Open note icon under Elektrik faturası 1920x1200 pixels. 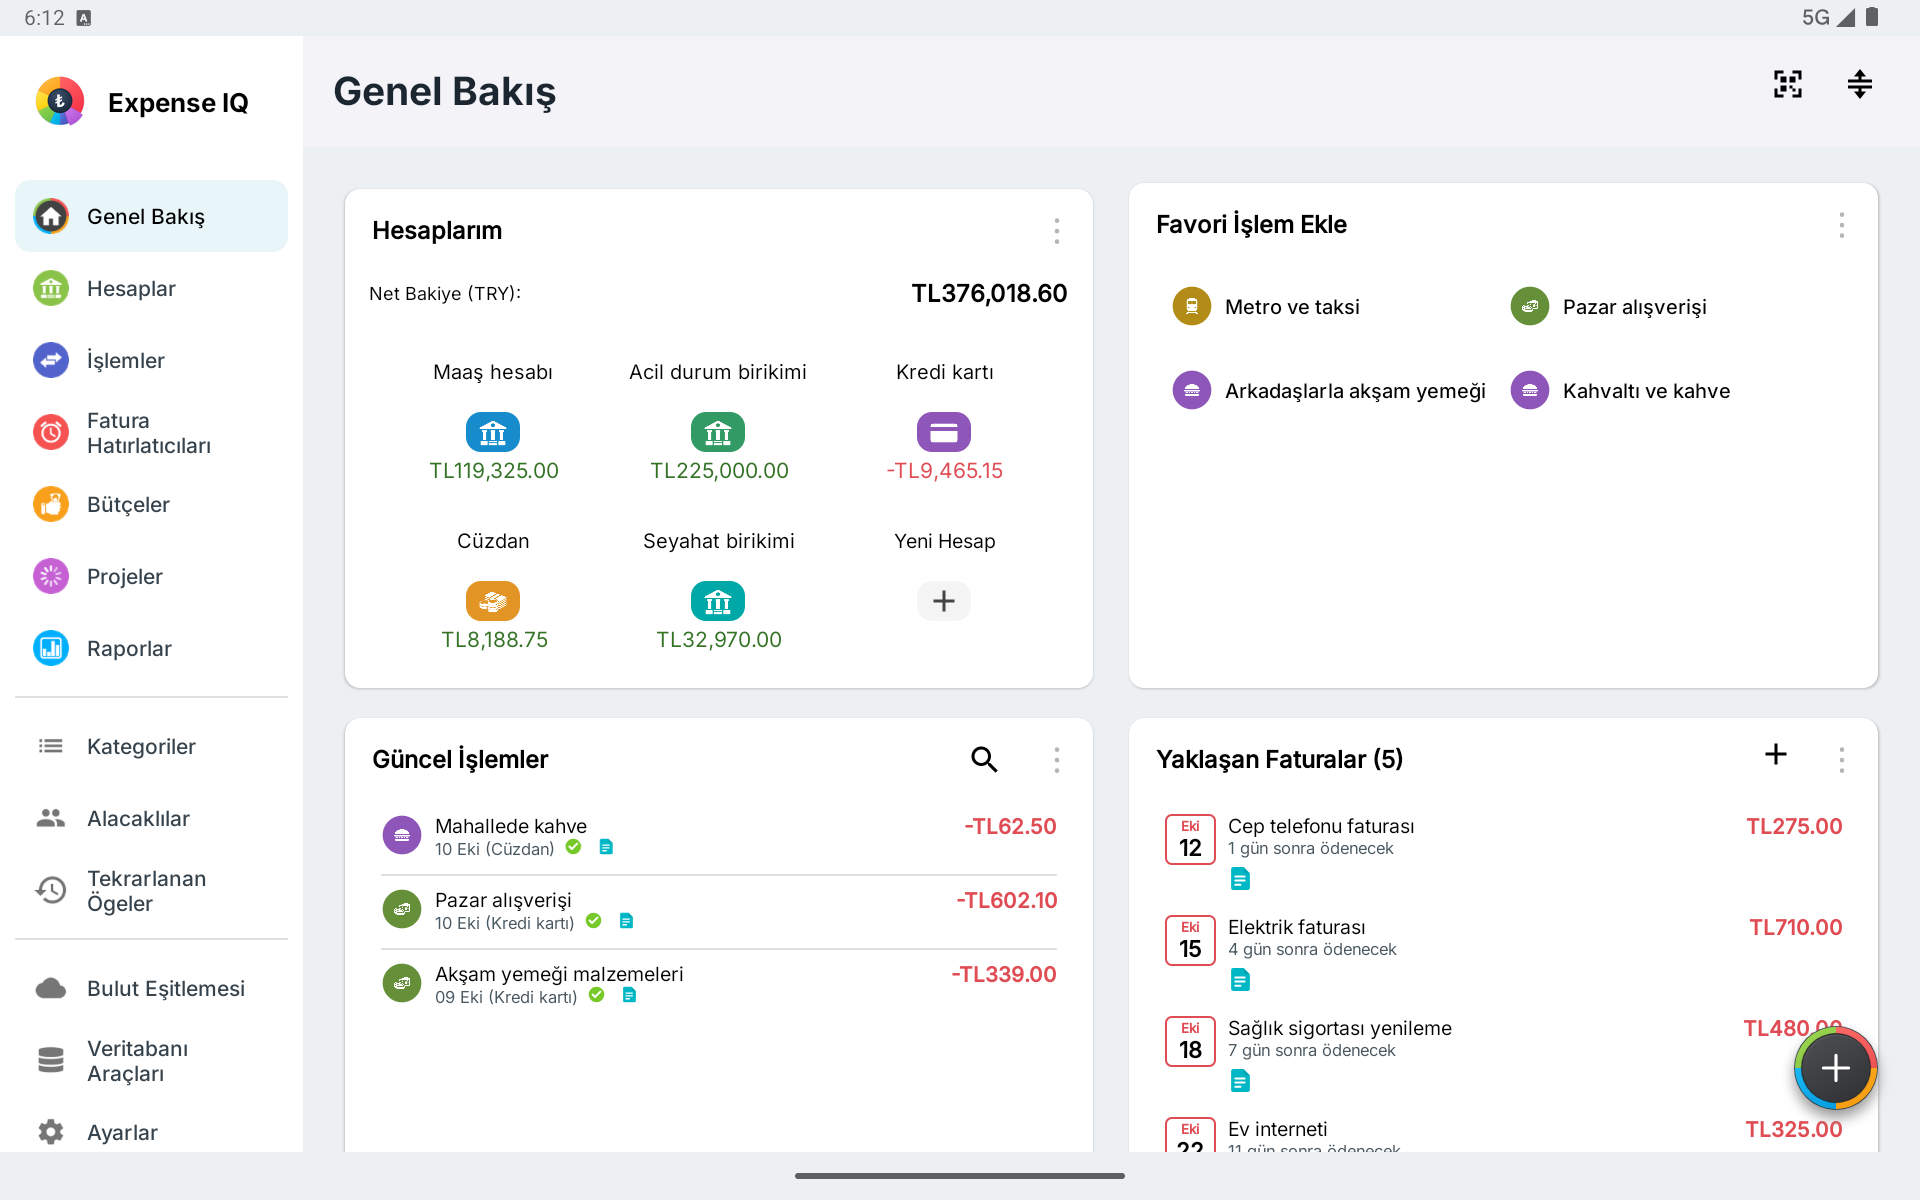point(1240,980)
